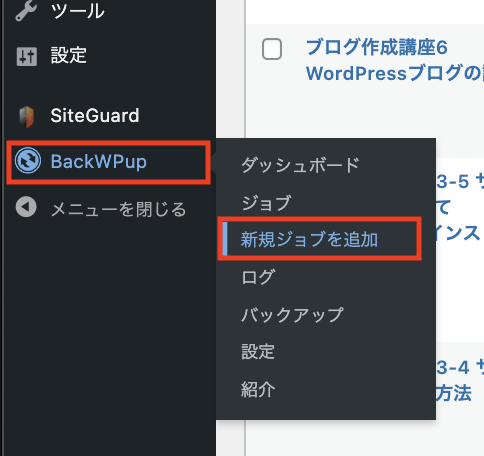This screenshot has height=456, width=484.
Task: Open 紹介 in BackWPup submenu
Action: (x=258, y=389)
